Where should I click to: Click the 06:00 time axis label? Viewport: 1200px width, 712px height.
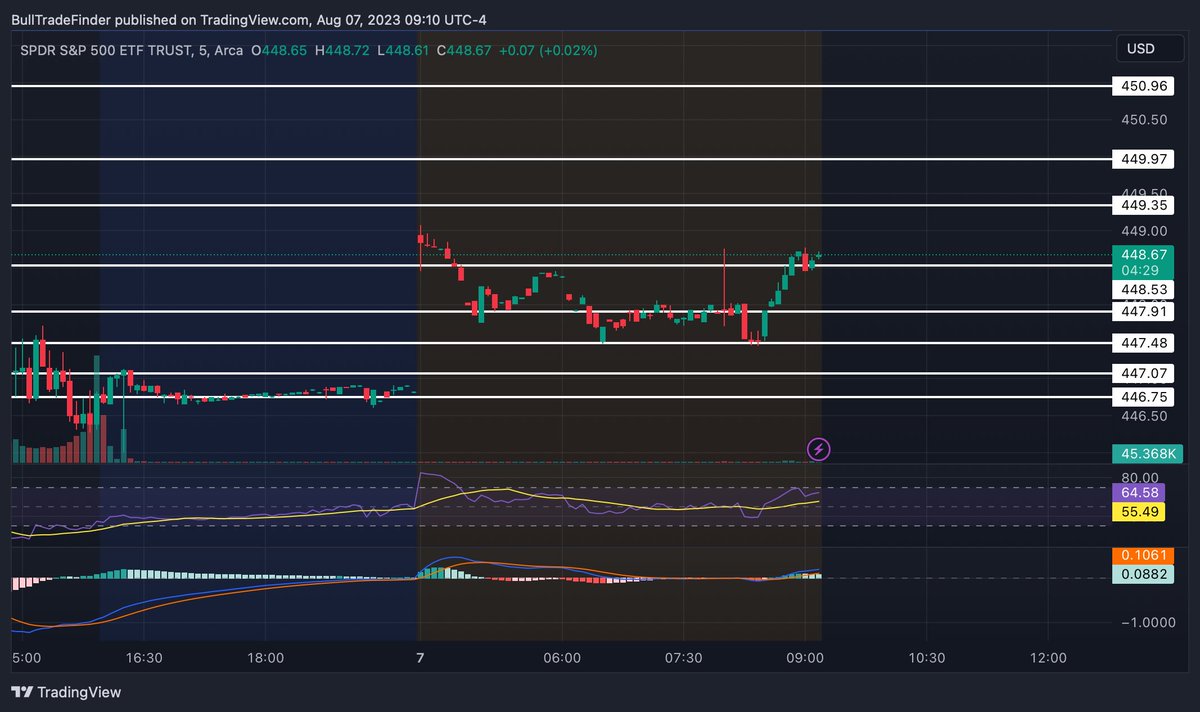(x=562, y=657)
